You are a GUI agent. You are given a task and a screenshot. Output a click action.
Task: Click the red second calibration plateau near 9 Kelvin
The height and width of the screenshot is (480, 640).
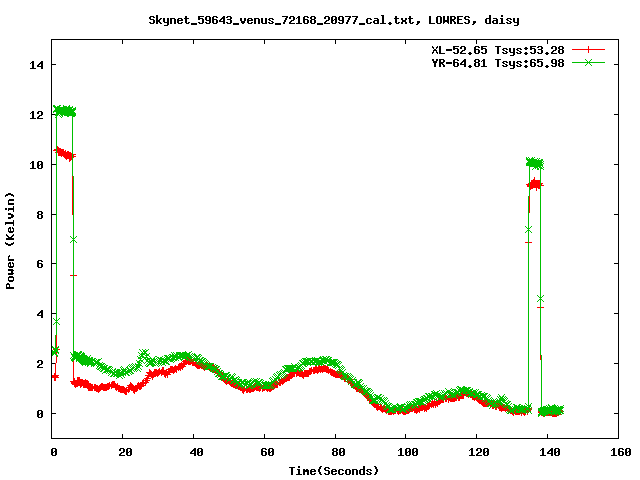tap(535, 184)
